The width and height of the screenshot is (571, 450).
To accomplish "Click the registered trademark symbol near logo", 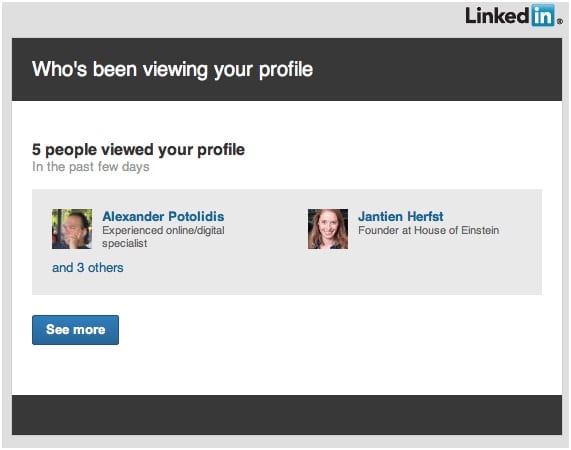I will tap(560, 22).
